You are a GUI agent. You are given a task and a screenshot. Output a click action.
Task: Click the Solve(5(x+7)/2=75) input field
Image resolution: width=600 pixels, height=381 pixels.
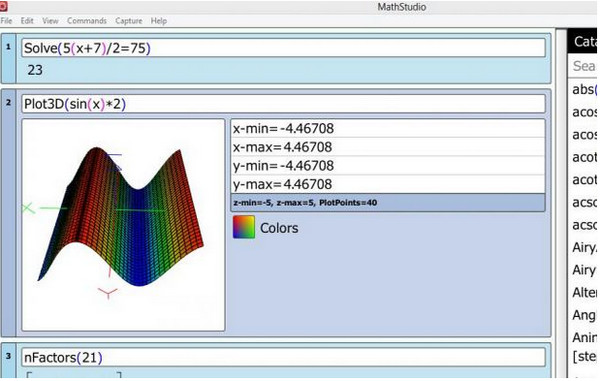point(283,48)
